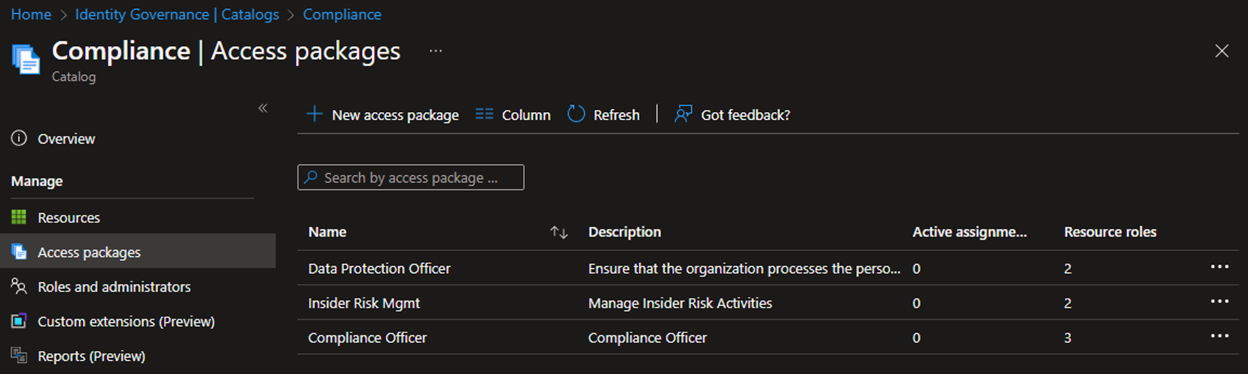Click the Home breadcrumb link
The width and height of the screenshot is (1248, 374).
click(x=31, y=15)
